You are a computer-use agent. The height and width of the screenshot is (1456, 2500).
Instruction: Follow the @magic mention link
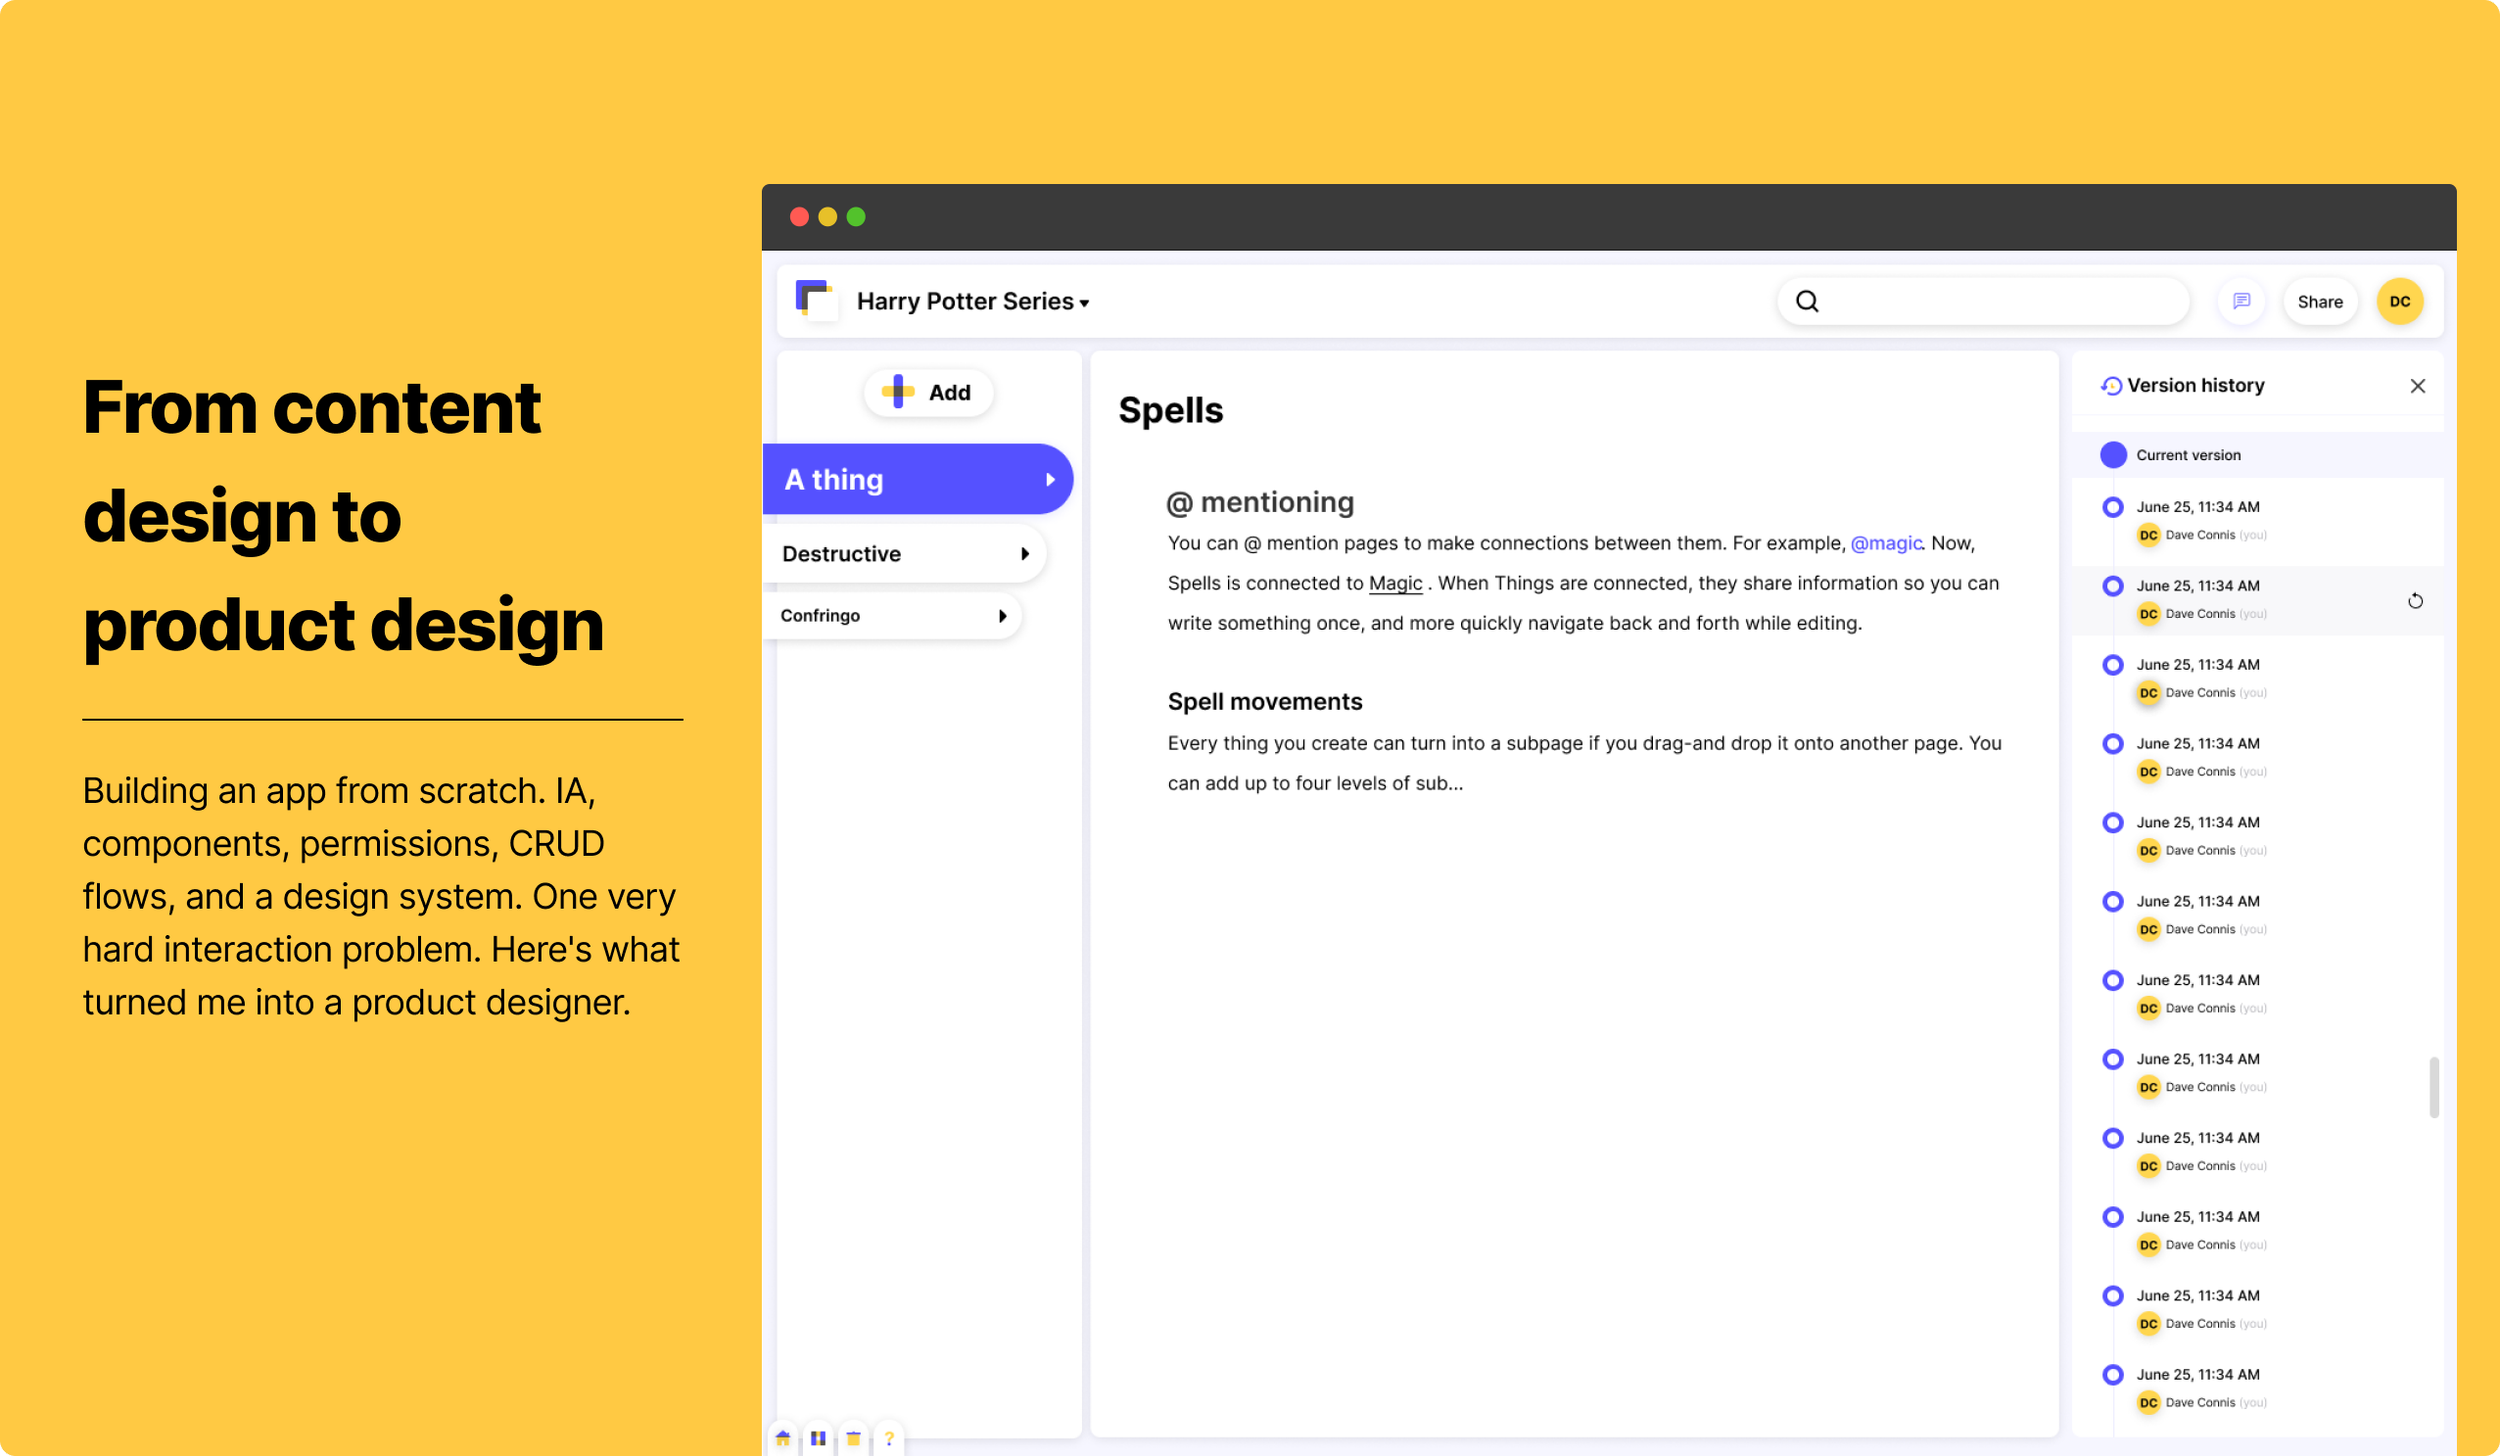click(1885, 543)
